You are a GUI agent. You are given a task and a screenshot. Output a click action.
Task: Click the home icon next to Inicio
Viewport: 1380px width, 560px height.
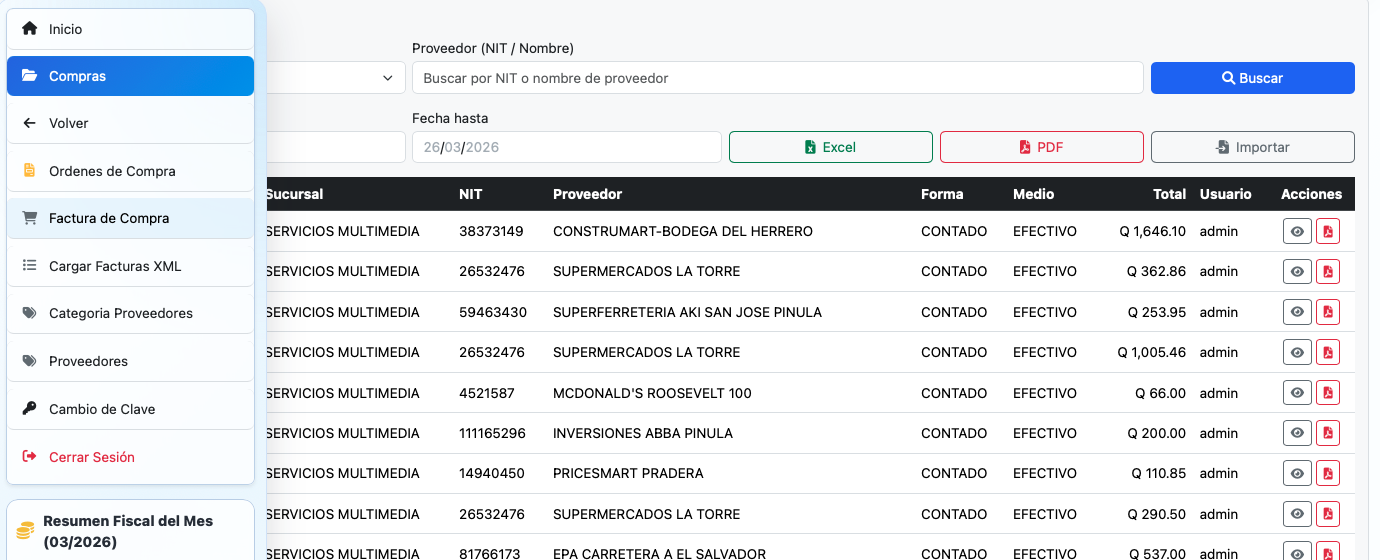click(29, 29)
